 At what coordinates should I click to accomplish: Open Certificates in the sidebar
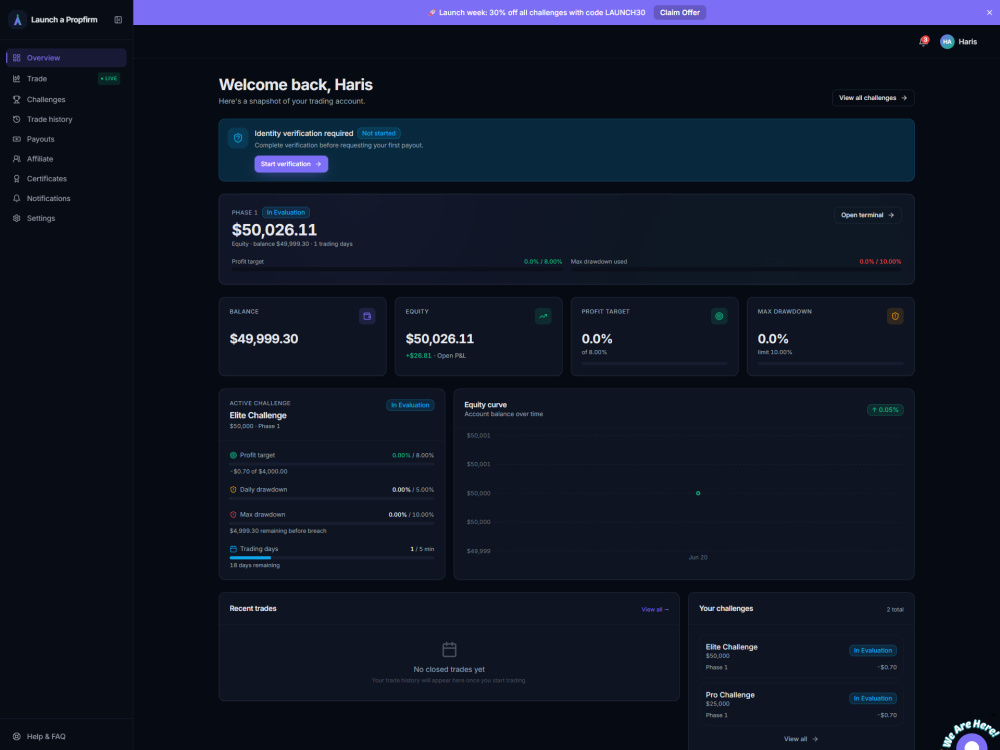(x=66, y=179)
